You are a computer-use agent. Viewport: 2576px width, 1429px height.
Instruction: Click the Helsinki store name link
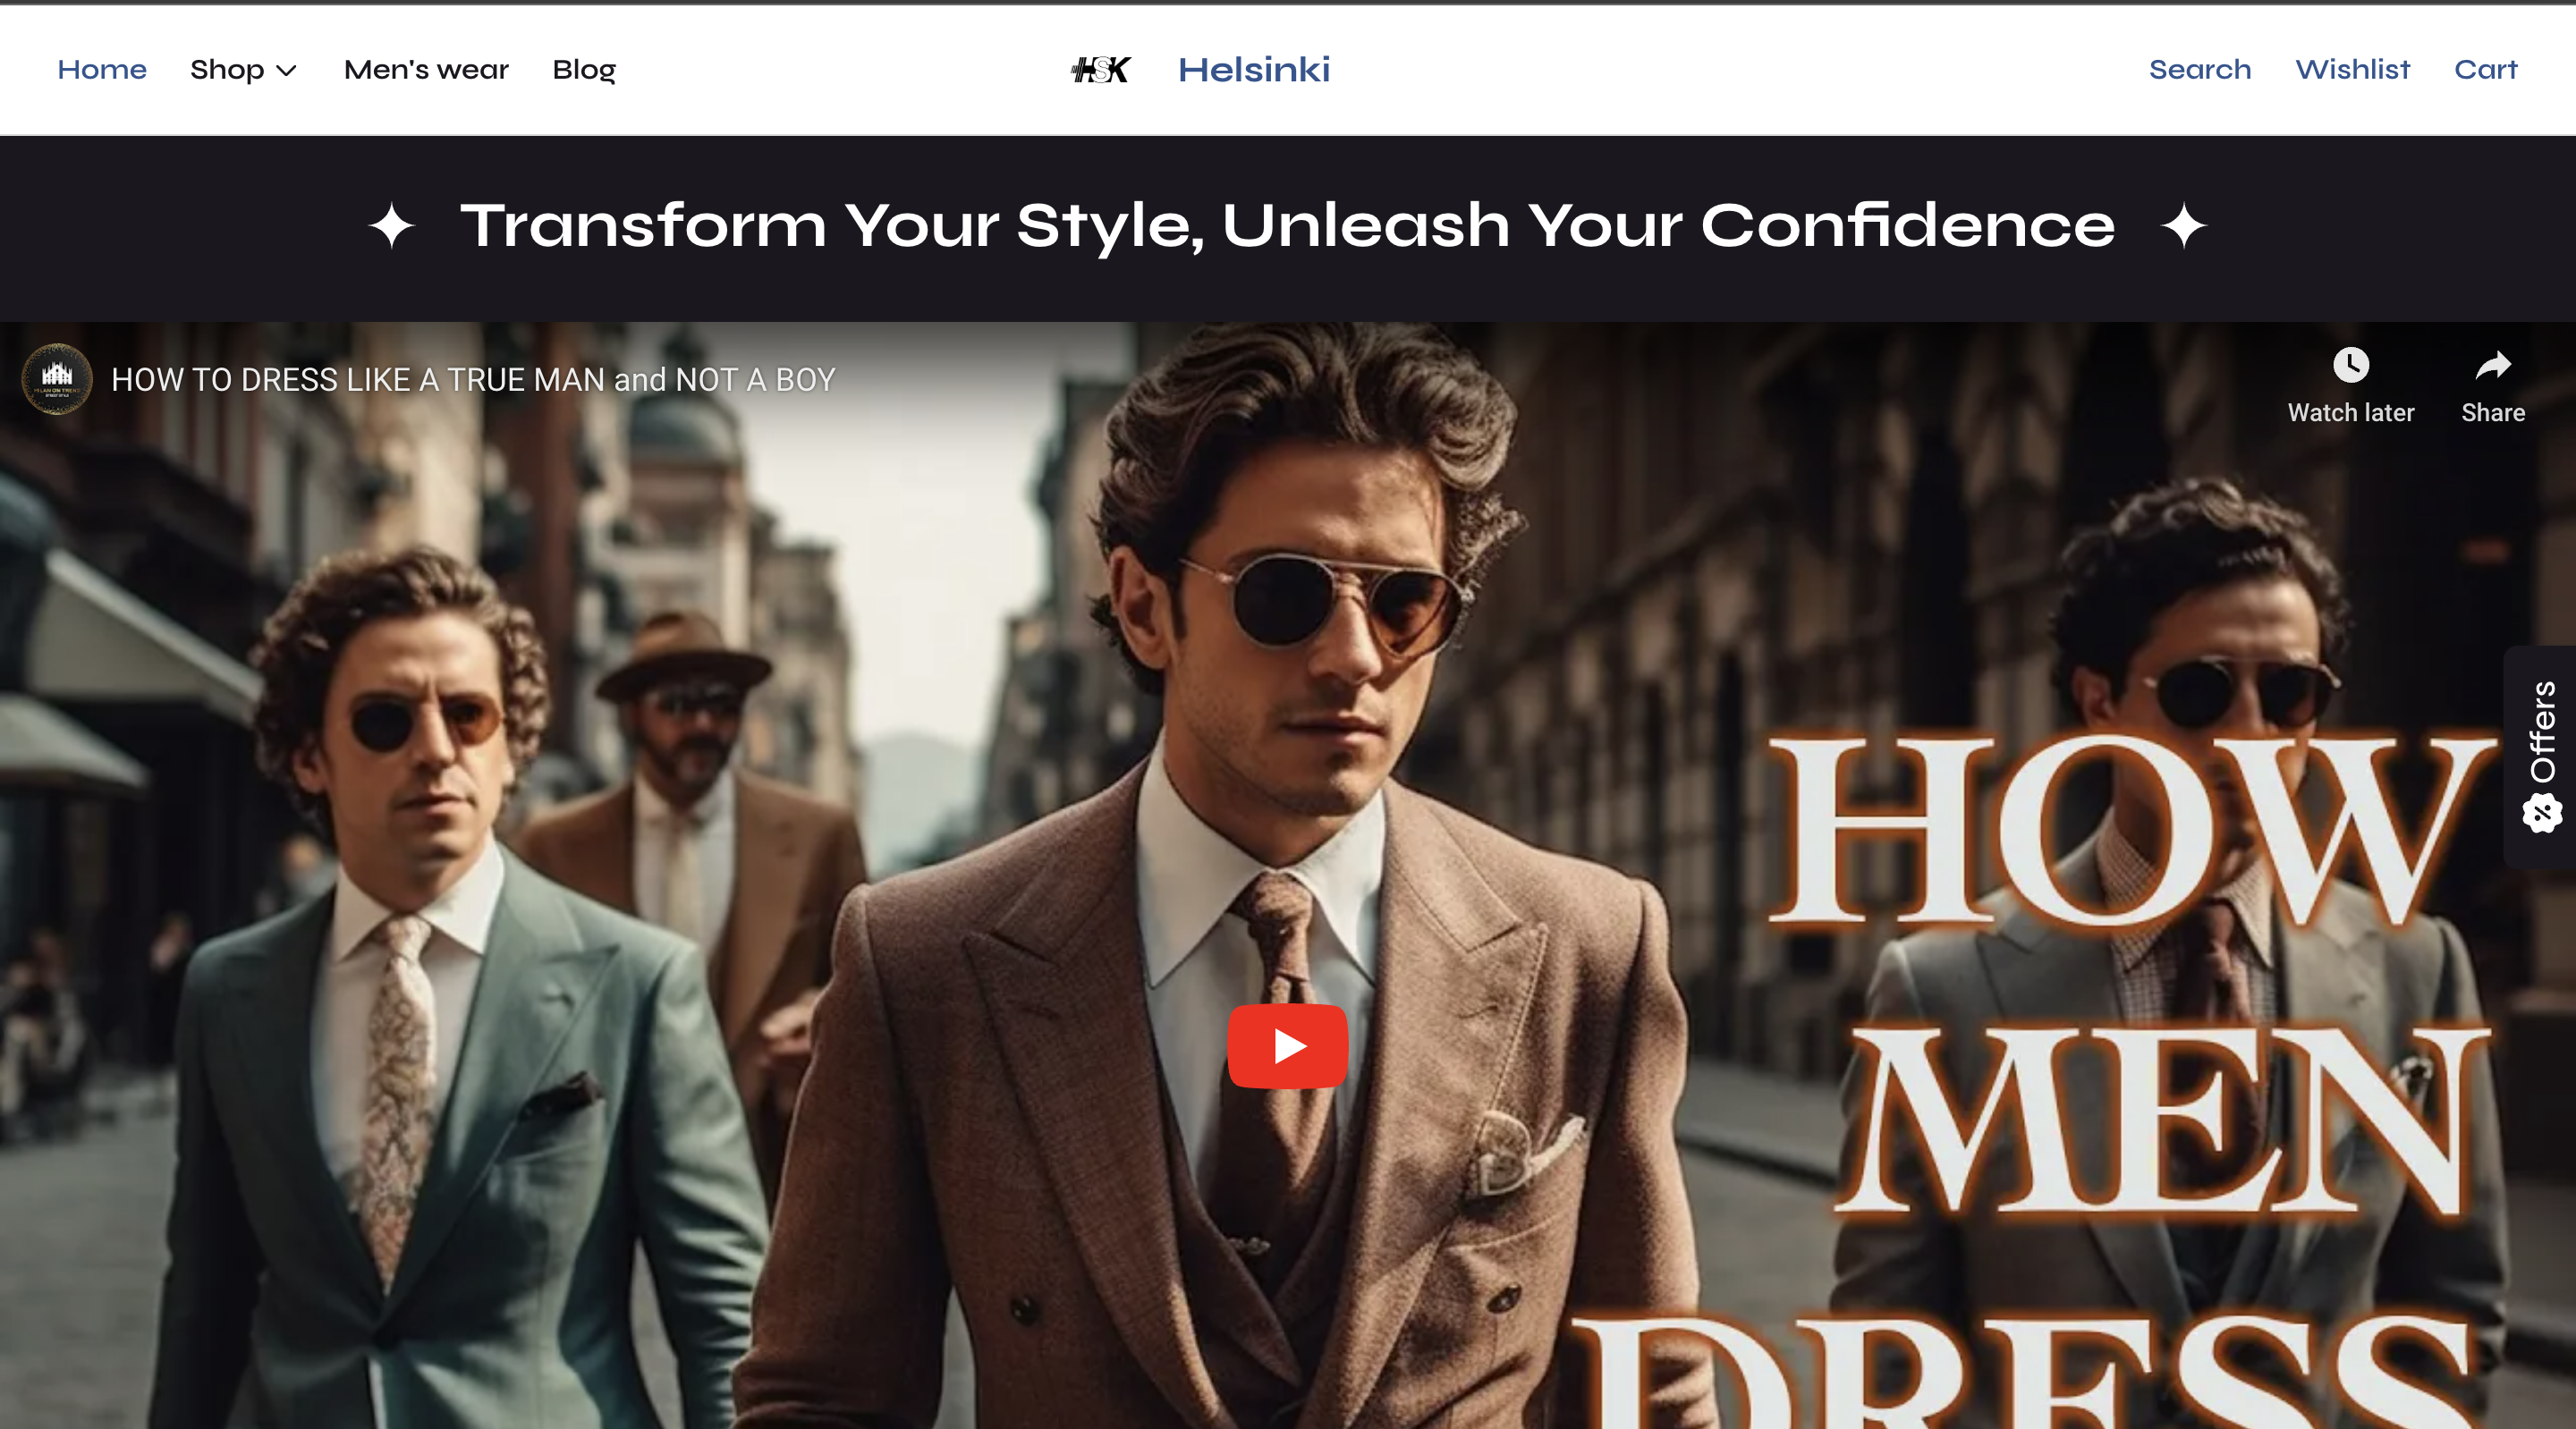(1254, 69)
